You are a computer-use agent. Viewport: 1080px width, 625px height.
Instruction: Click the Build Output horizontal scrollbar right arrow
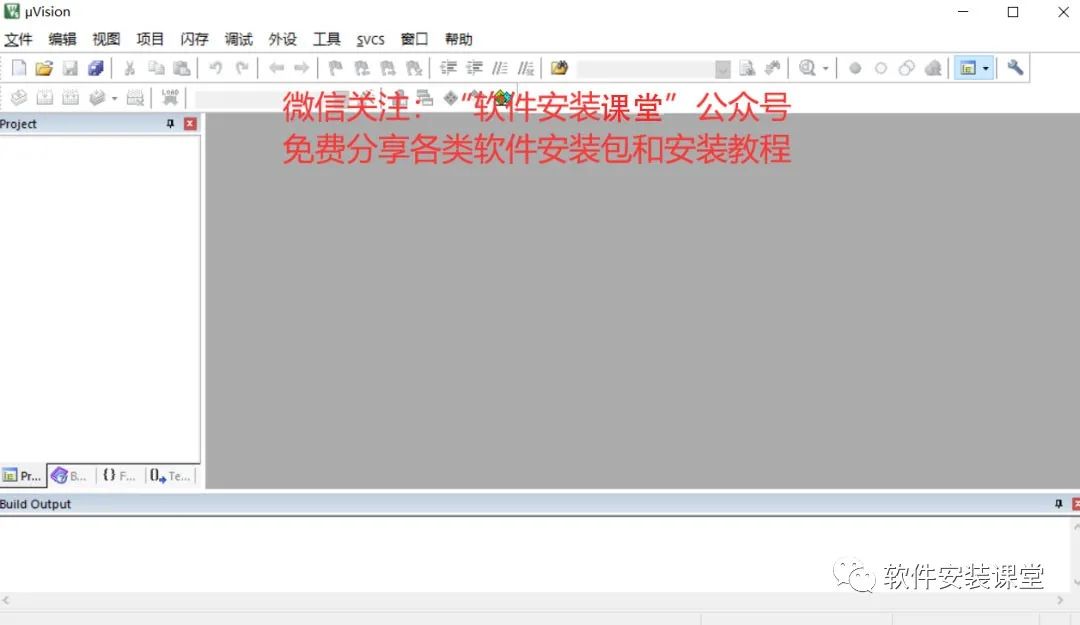pyautogui.click(x=1060, y=600)
